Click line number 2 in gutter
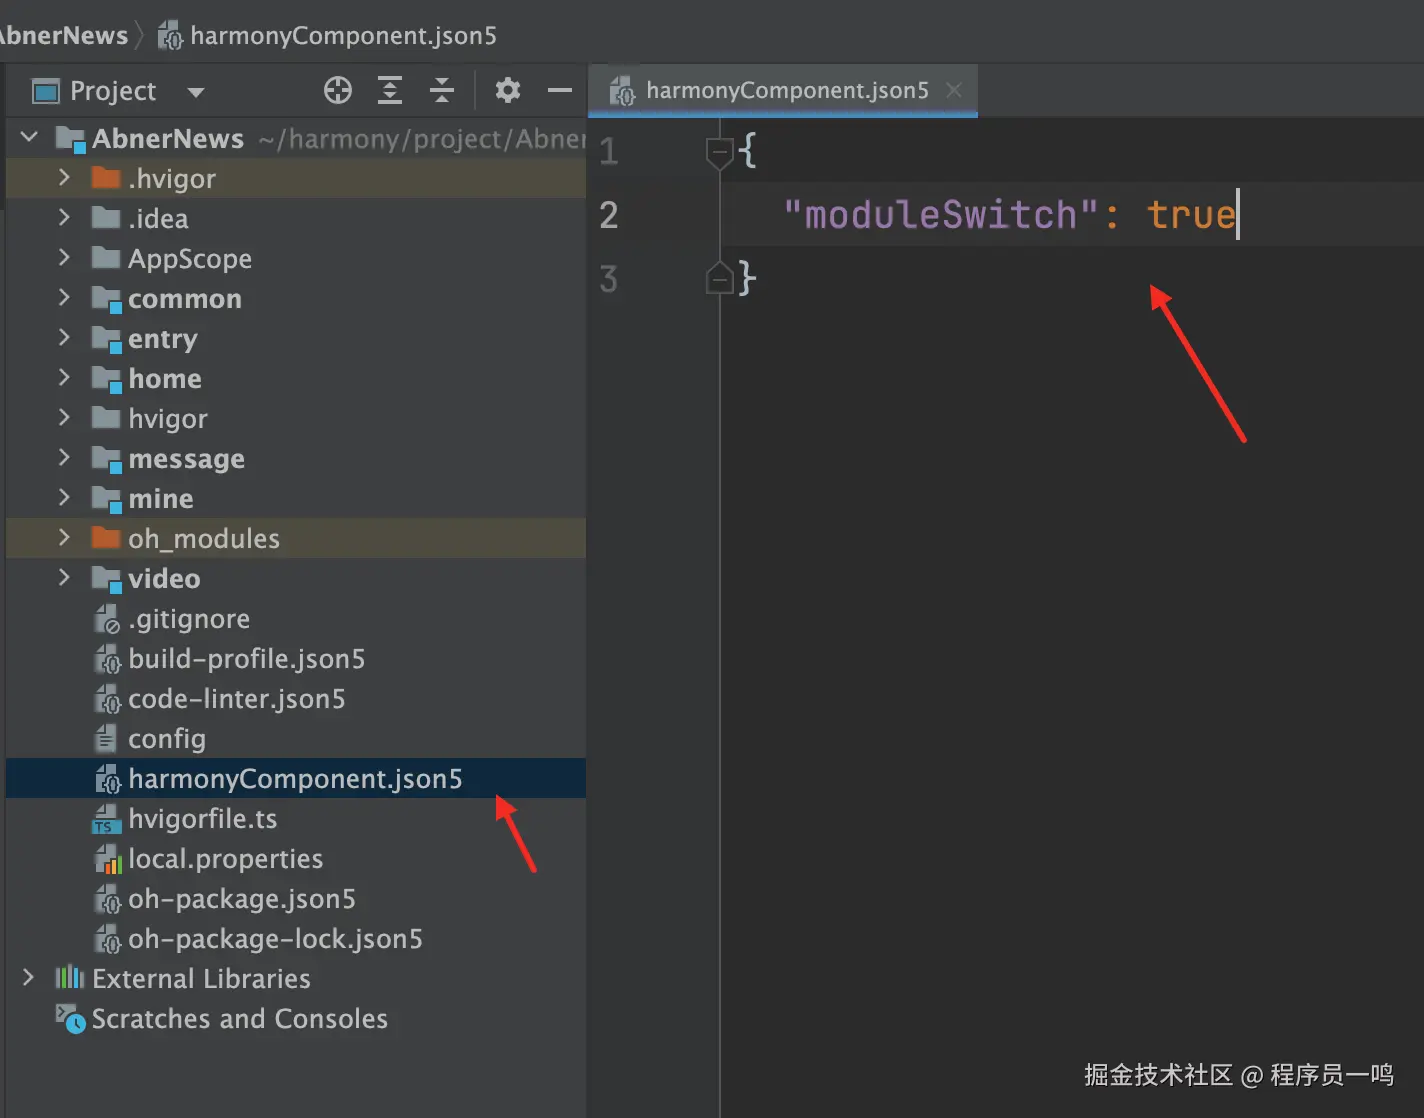 (608, 215)
